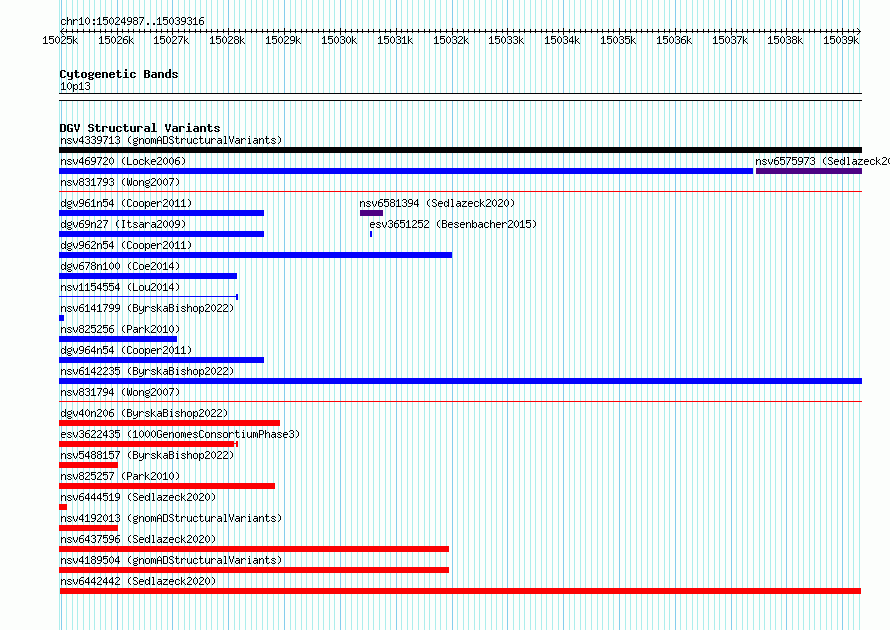Open the nsv1154554 (Lou2014) label
Image resolution: width=890 pixels, height=630 pixels.
(120, 287)
